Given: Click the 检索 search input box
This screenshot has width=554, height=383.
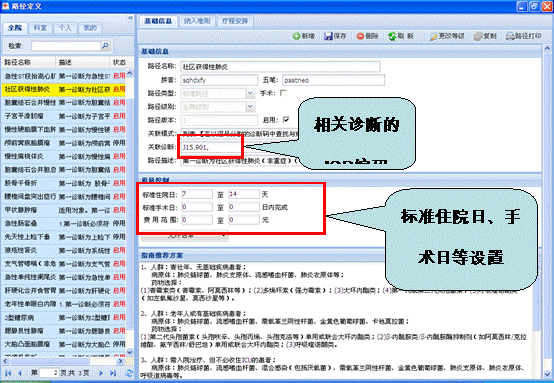Looking at the screenshot, I should coord(66,46).
